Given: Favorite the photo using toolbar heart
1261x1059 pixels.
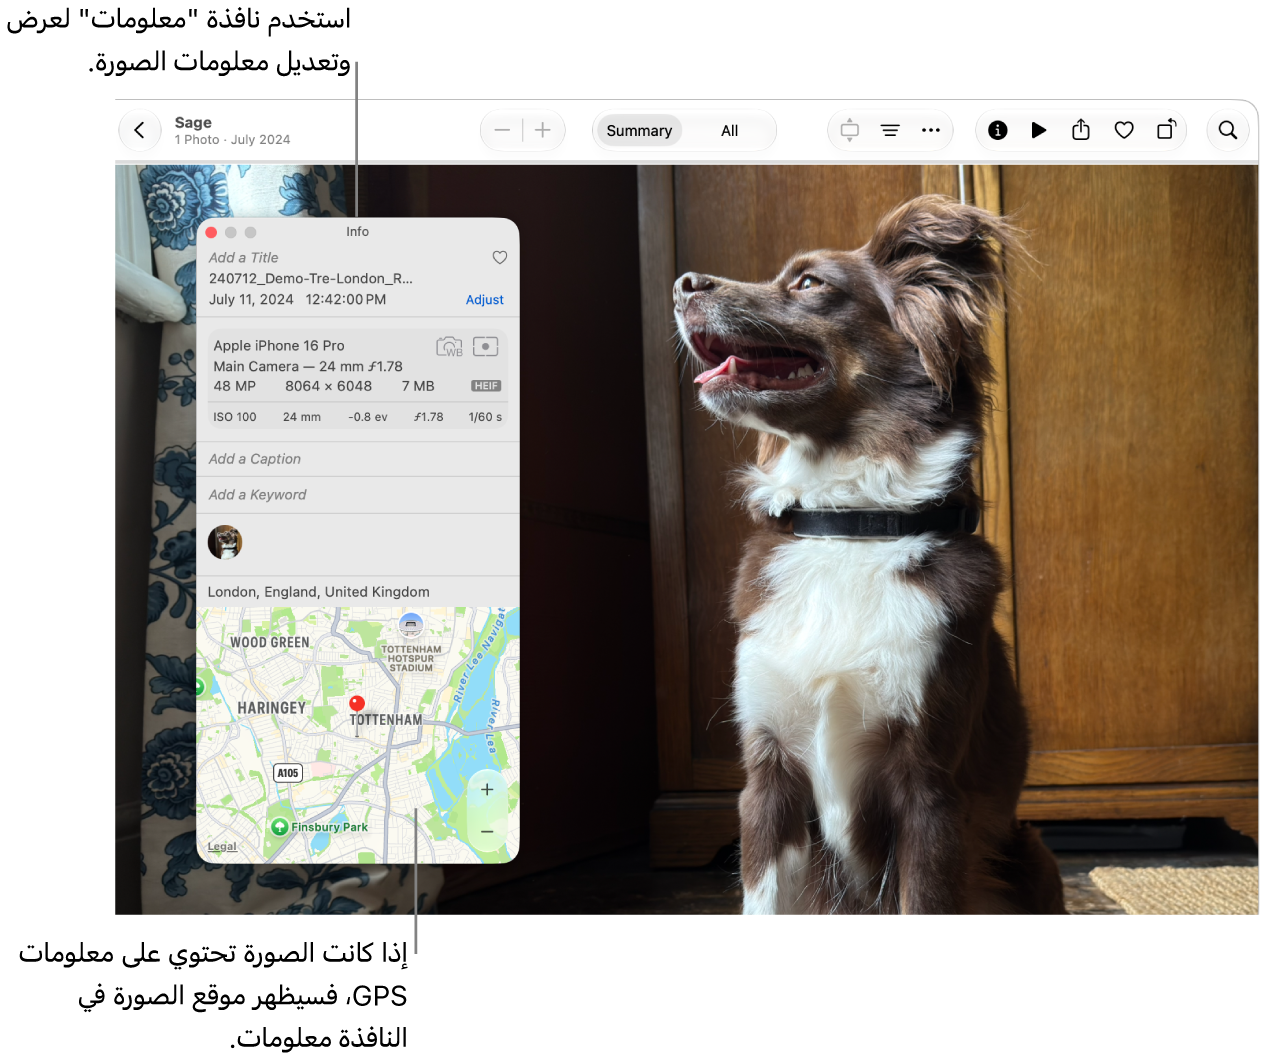Looking at the screenshot, I should tap(1124, 130).
